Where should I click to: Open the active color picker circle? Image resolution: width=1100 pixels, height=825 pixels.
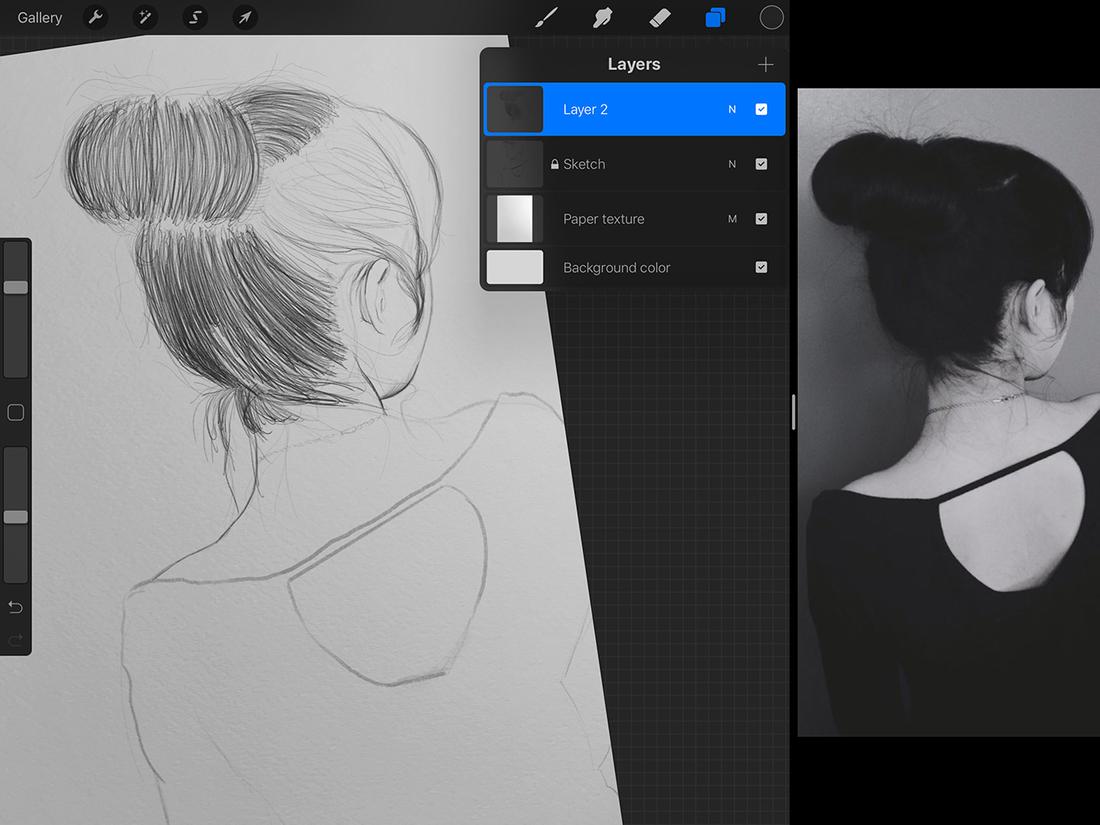(771, 17)
